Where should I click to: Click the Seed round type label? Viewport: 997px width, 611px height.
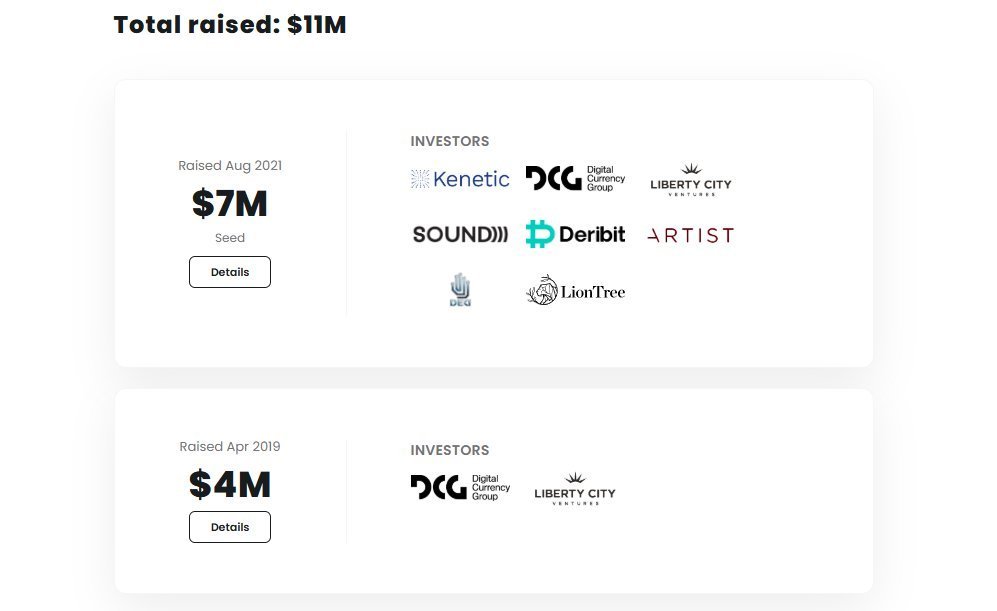(230, 238)
